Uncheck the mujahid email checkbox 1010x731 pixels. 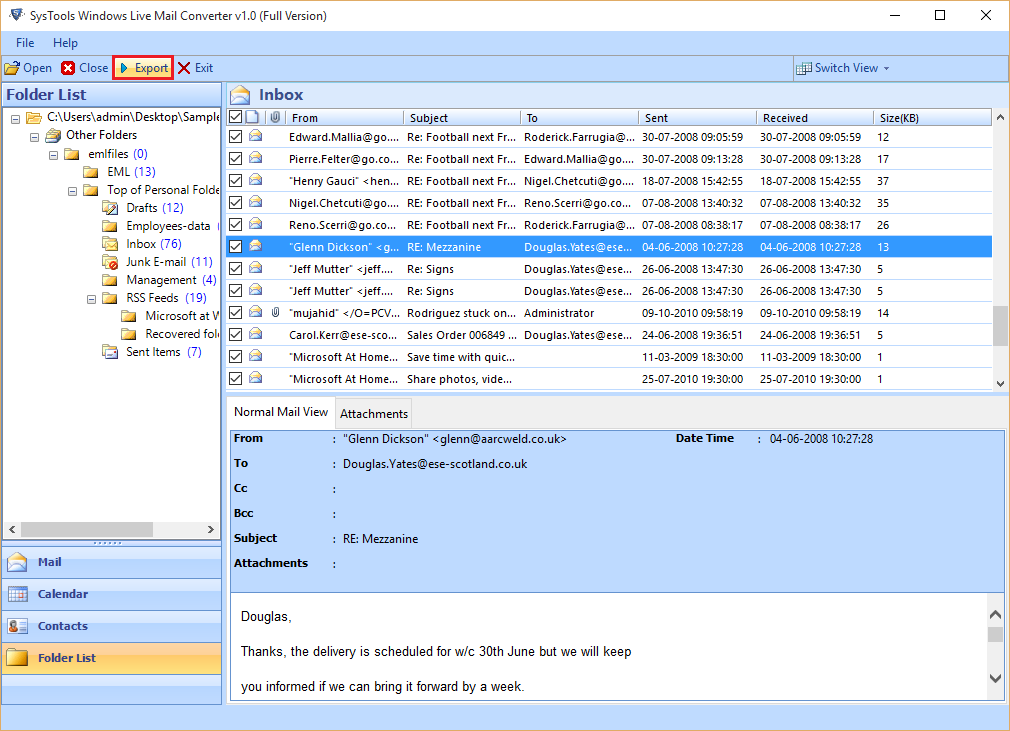(x=236, y=312)
